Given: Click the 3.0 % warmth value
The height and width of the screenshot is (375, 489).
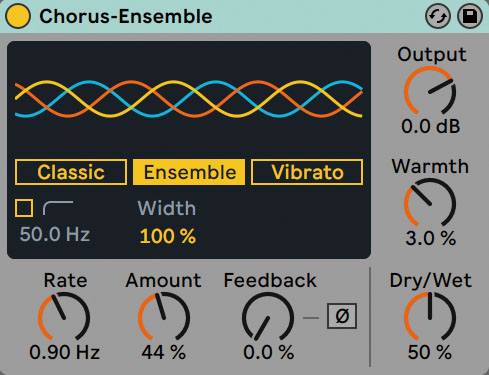Looking at the screenshot, I should click(430, 238).
